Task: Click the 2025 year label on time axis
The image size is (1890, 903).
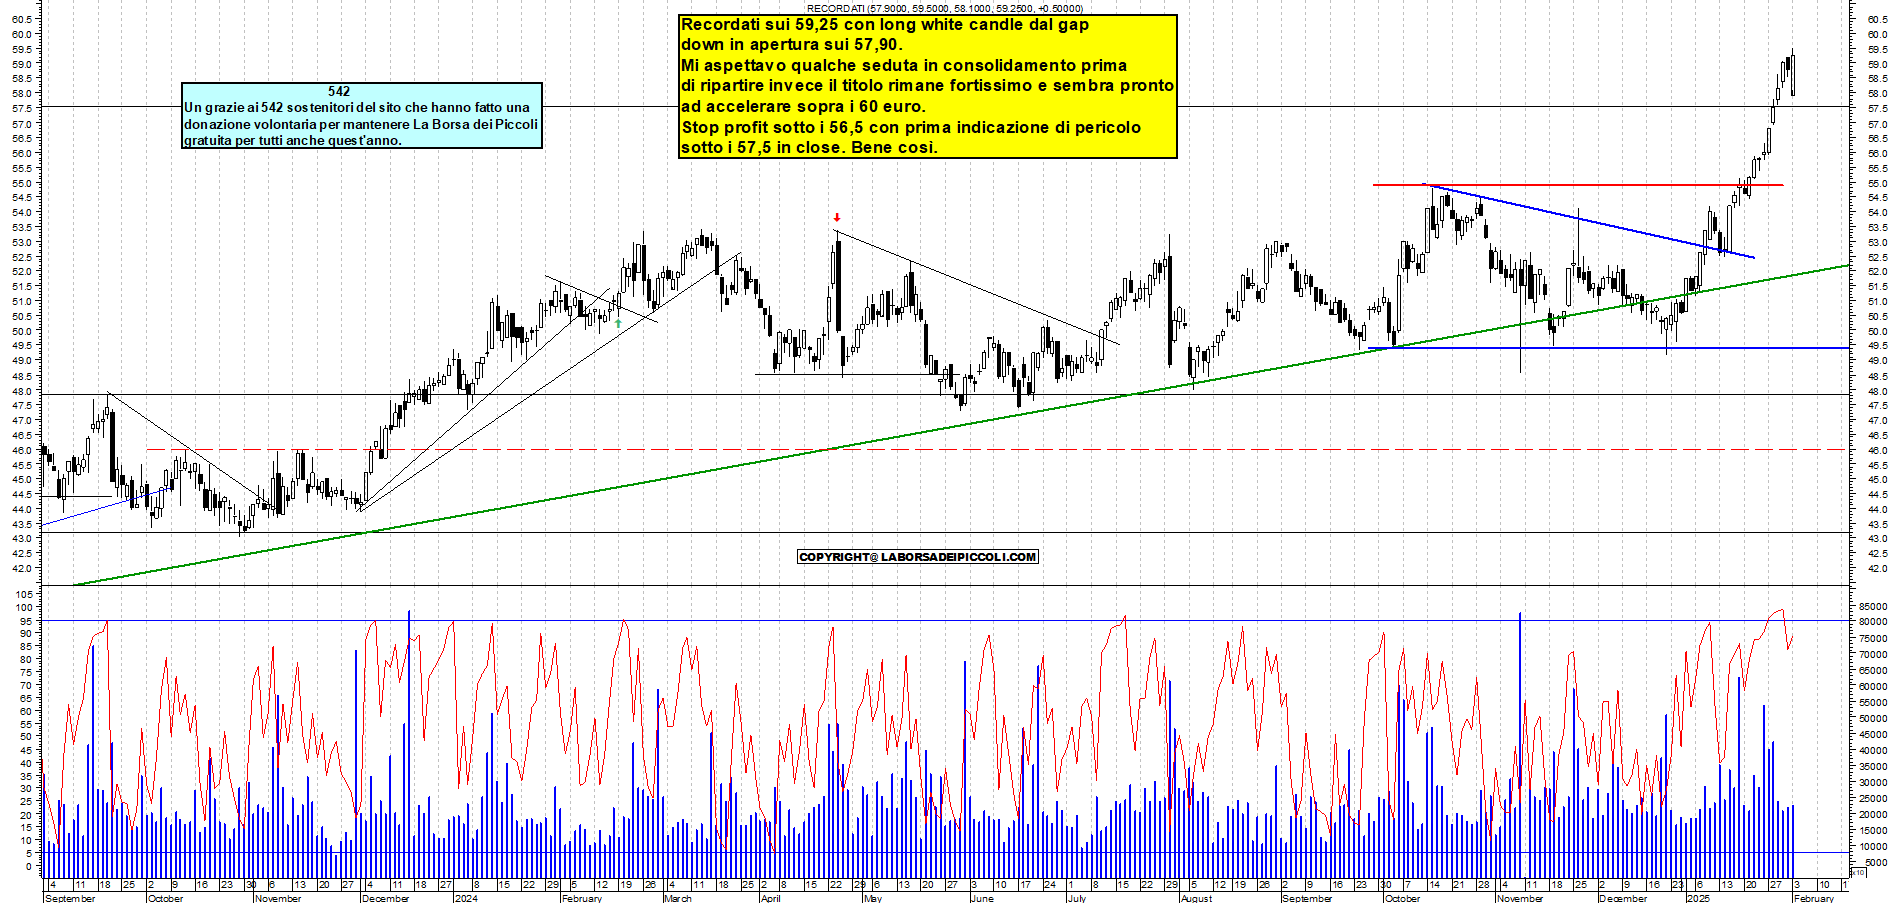Action: point(1698,898)
